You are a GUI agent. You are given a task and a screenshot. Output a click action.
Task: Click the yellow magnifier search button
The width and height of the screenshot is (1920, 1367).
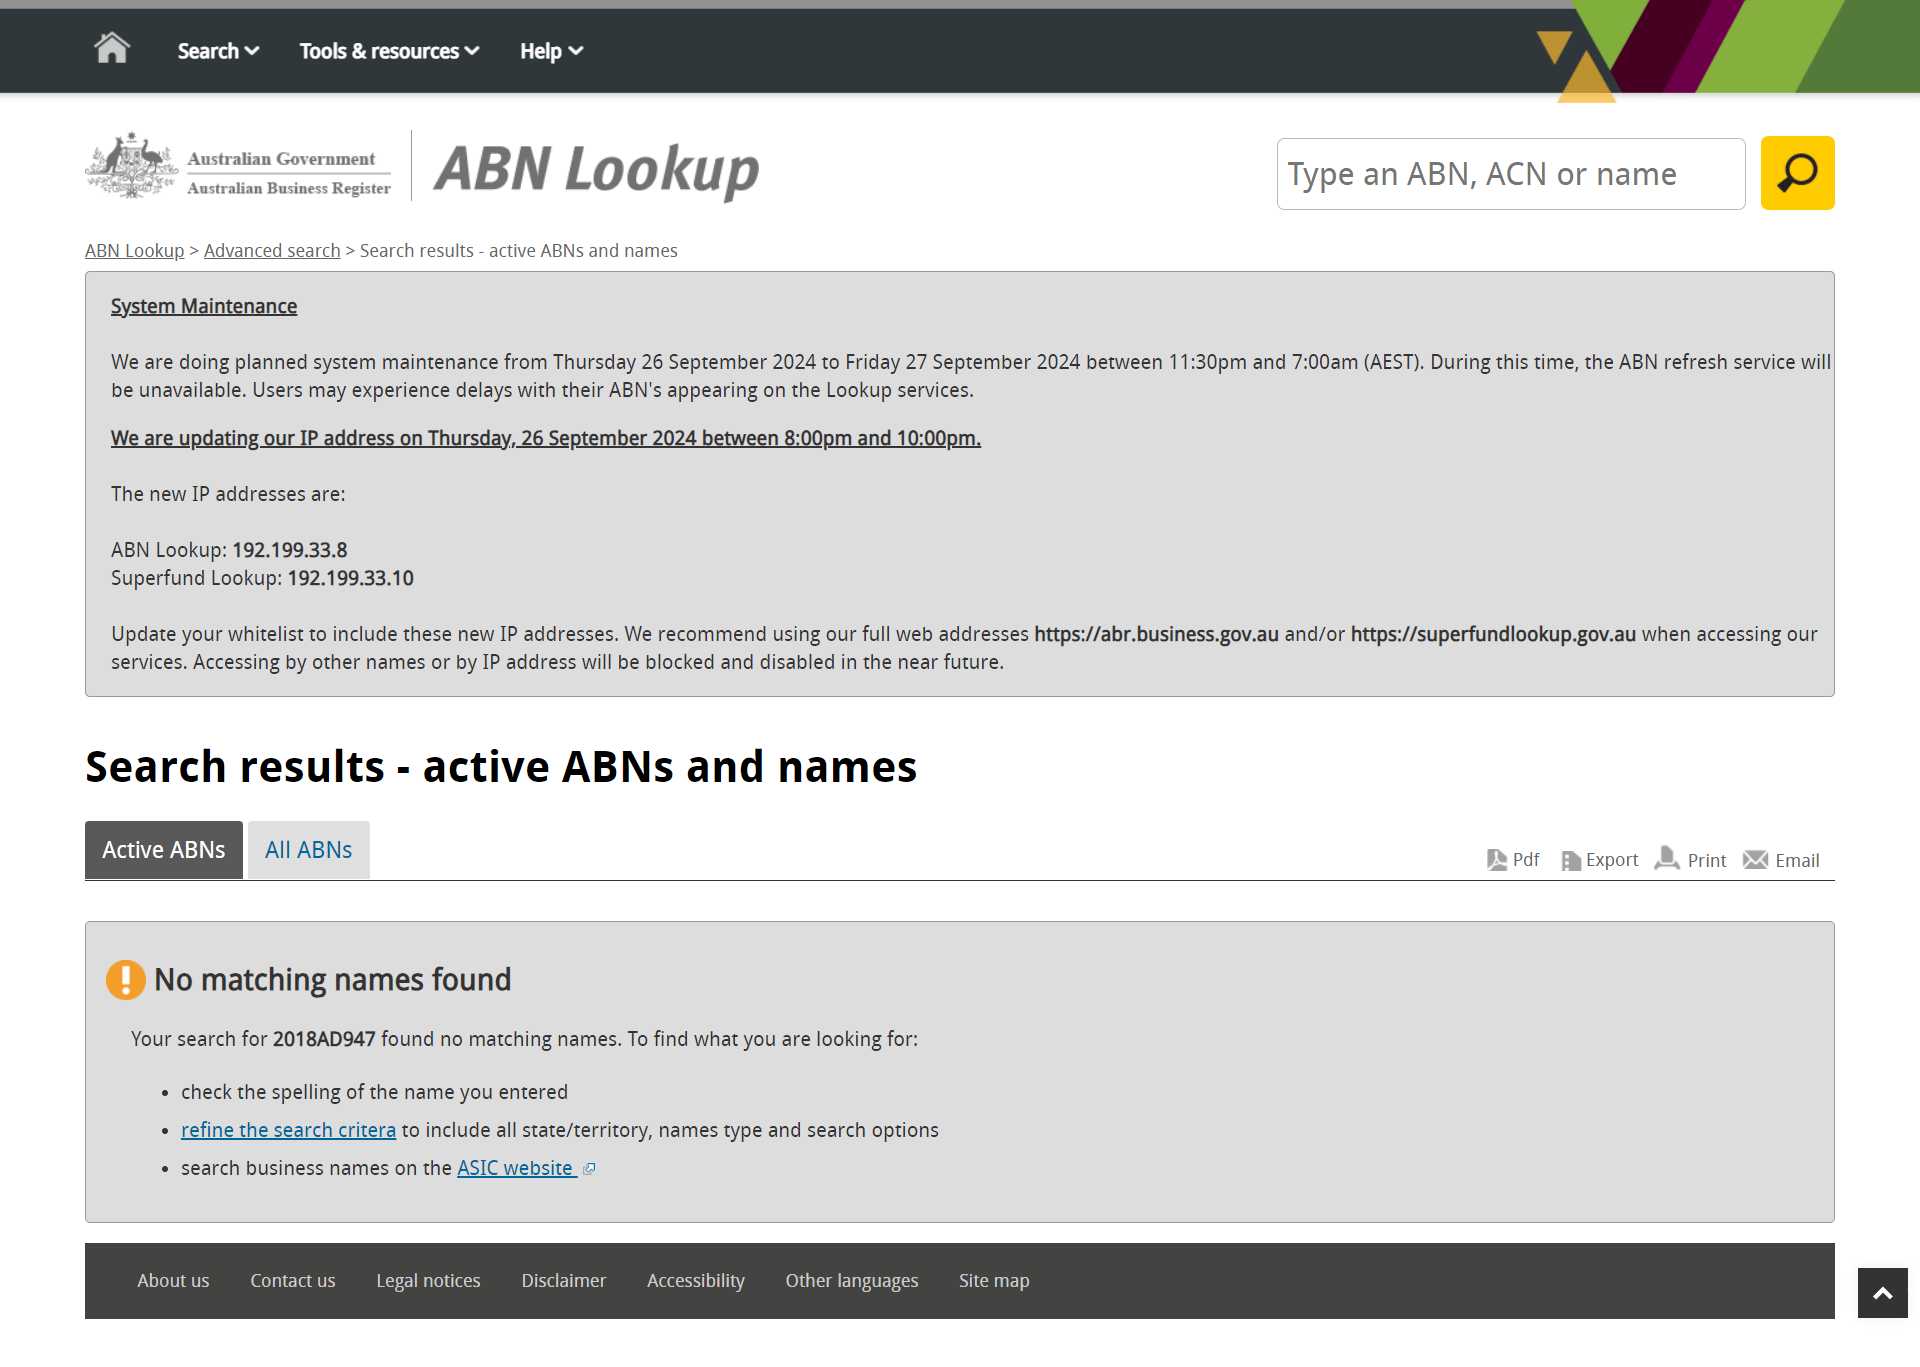1797,173
